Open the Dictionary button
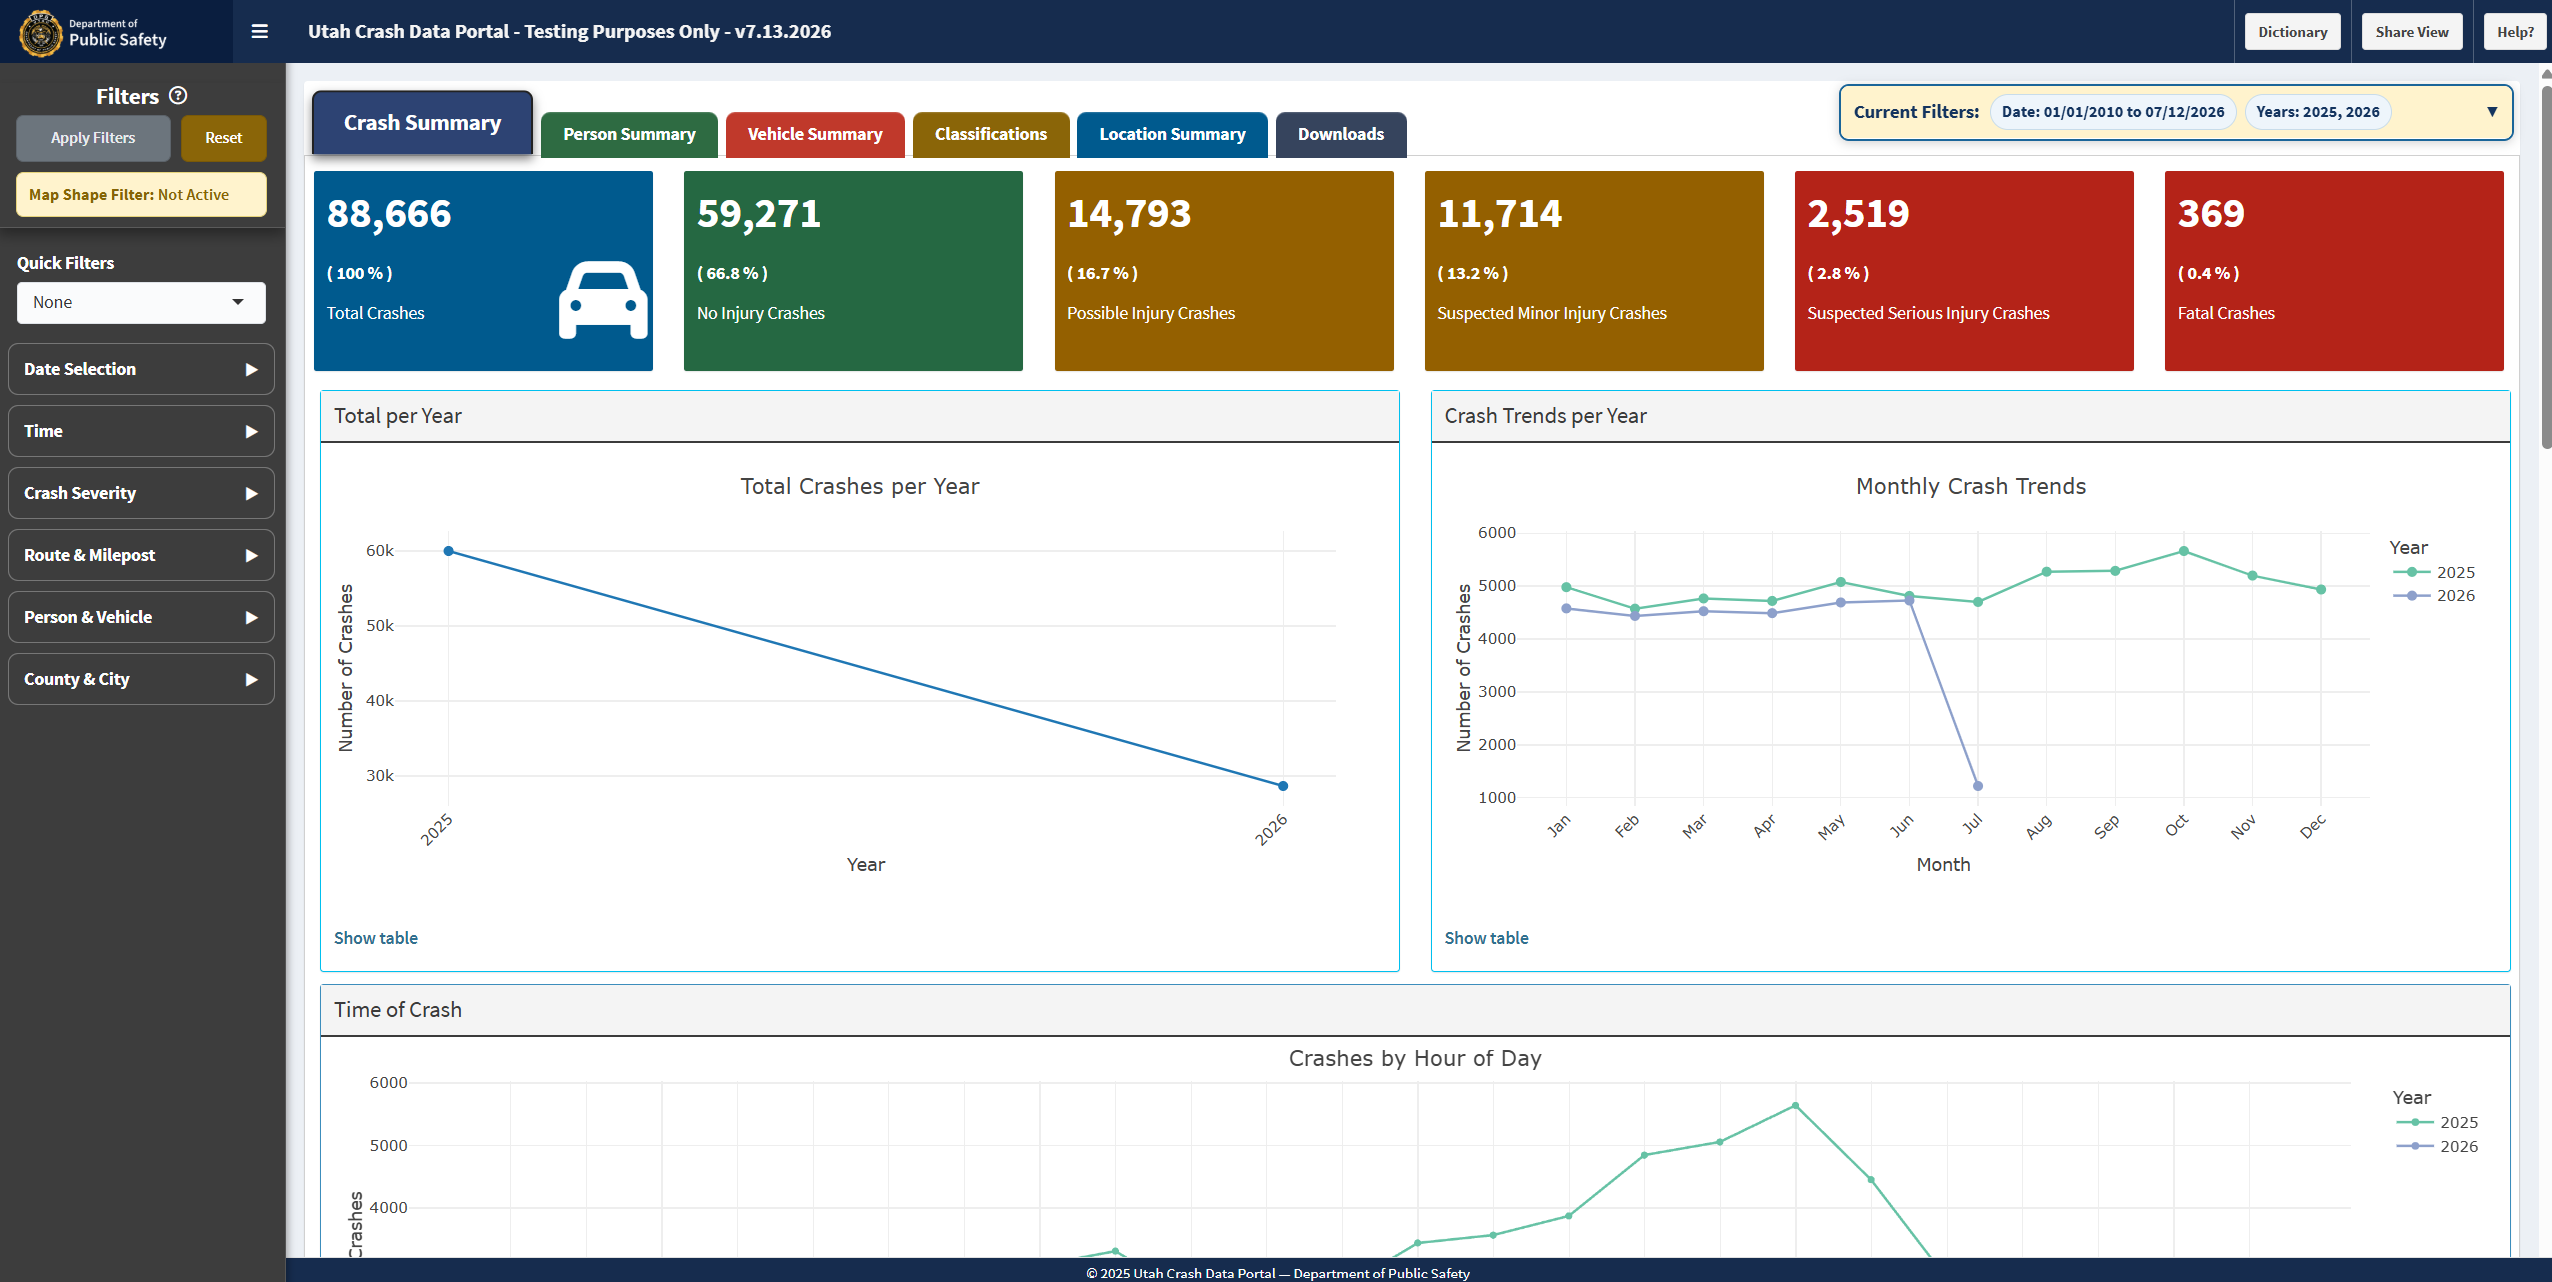The height and width of the screenshot is (1282, 2552). click(2292, 32)
